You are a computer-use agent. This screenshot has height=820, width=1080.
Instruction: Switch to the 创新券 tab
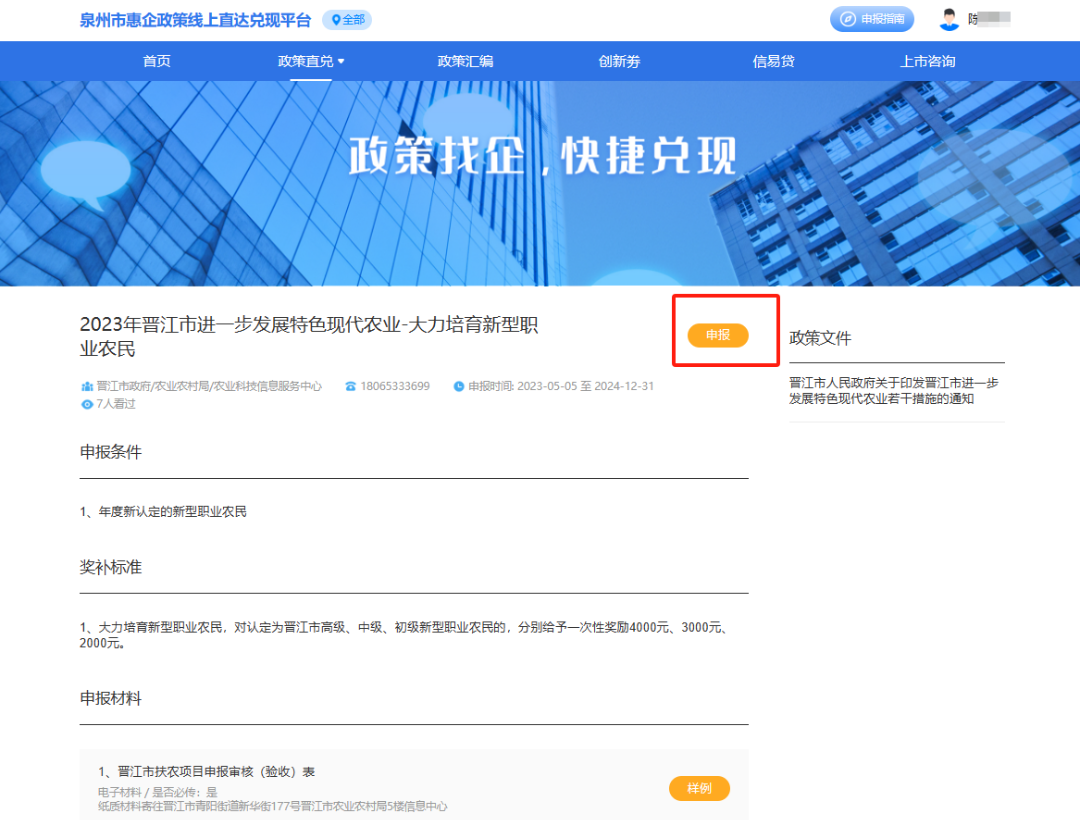click(x=619, y=61)
